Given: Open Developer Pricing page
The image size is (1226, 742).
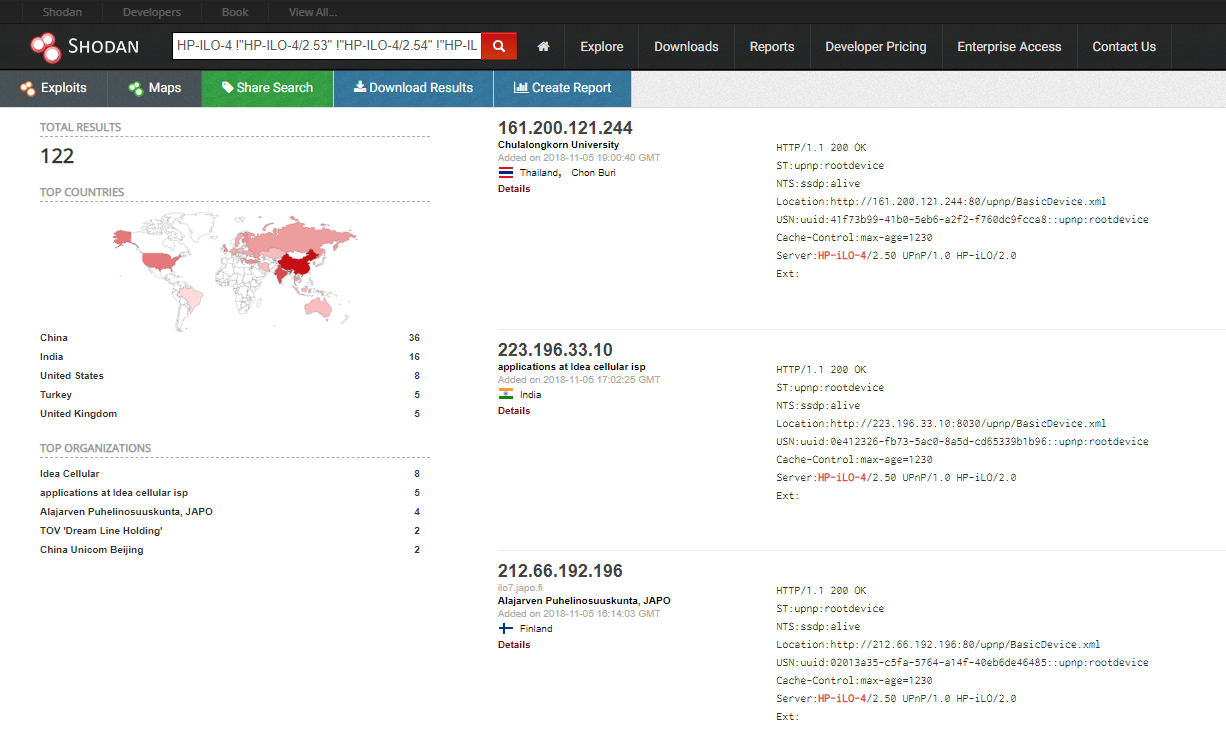Looking at the screenshot, I should tap(876, 46).
